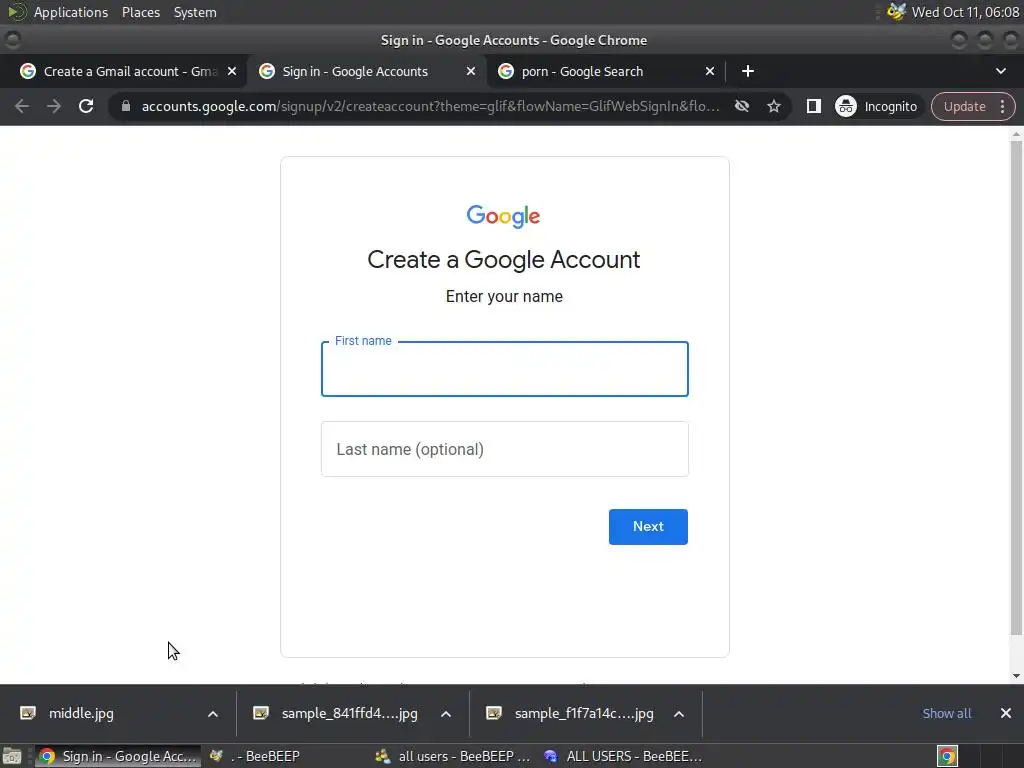Close the downloads bar
Viewport: 1024px width, 768px height.
point(1006,713)
